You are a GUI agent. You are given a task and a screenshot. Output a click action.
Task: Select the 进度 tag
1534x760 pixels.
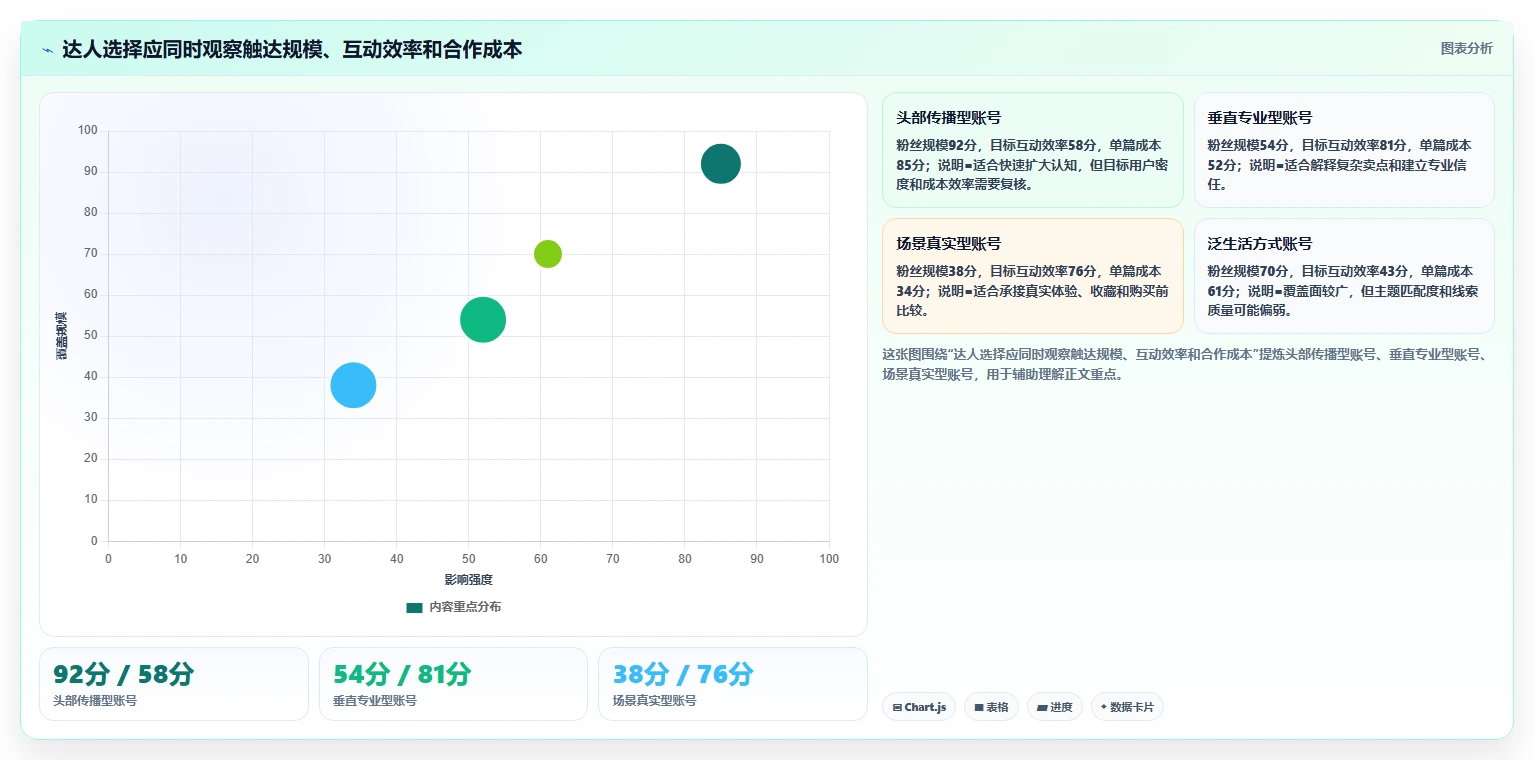tap(1055, 707)
